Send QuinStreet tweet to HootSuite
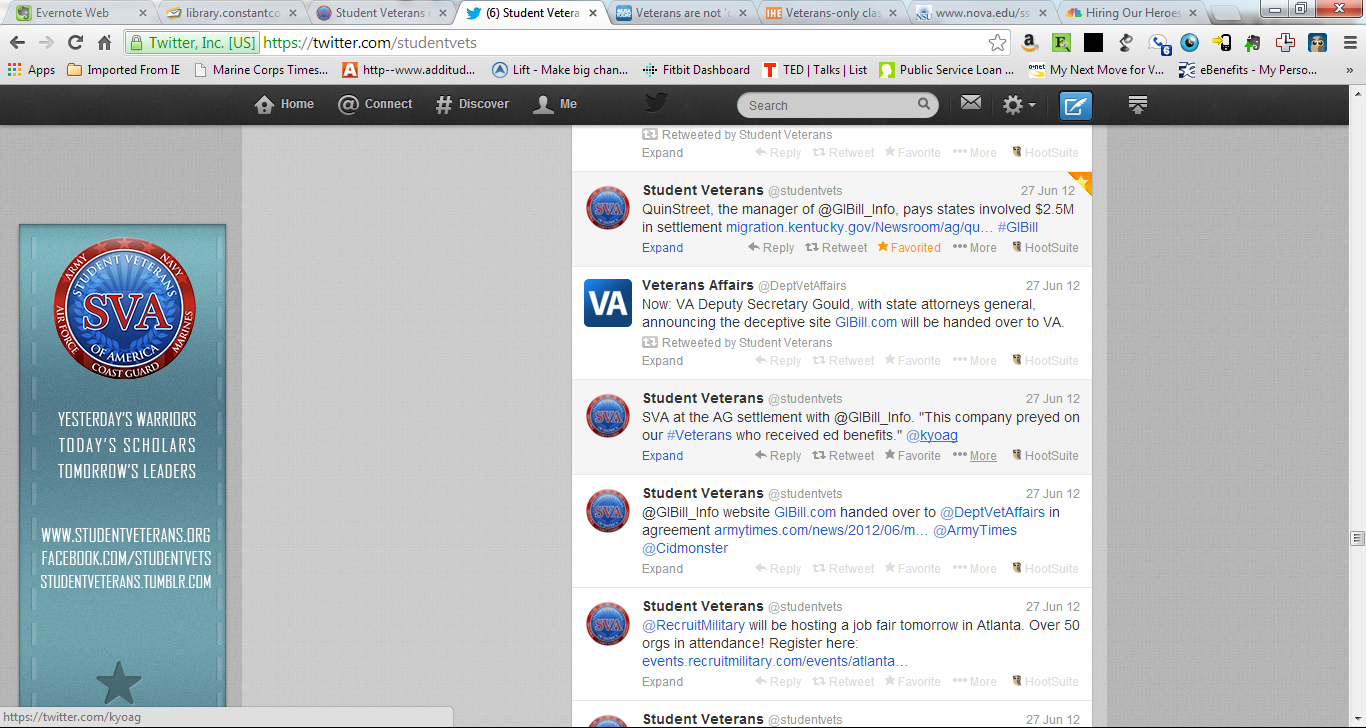 [x=1045, y=248]
